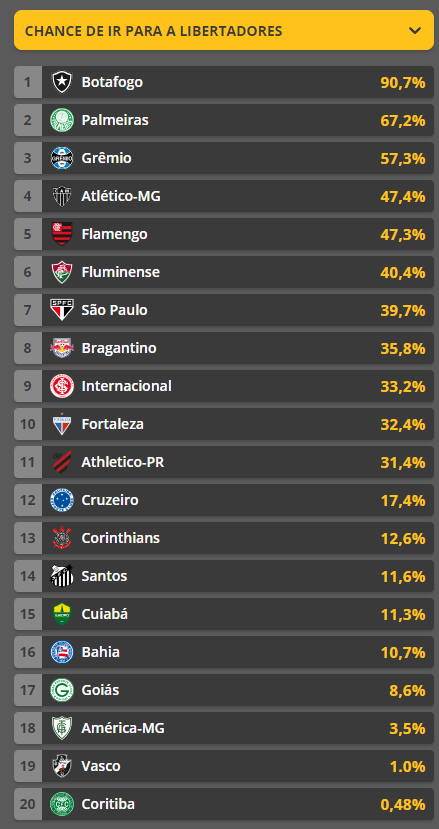This screenshot has height=829, width=439.
Task: Click the Flamengo club crest
Action: (x=62, y=234)
